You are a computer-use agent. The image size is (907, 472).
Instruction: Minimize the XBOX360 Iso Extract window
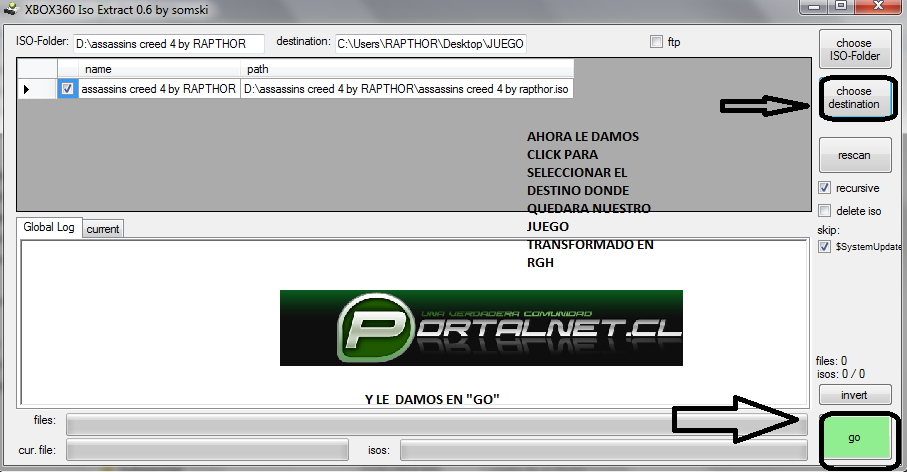point(814,6)
